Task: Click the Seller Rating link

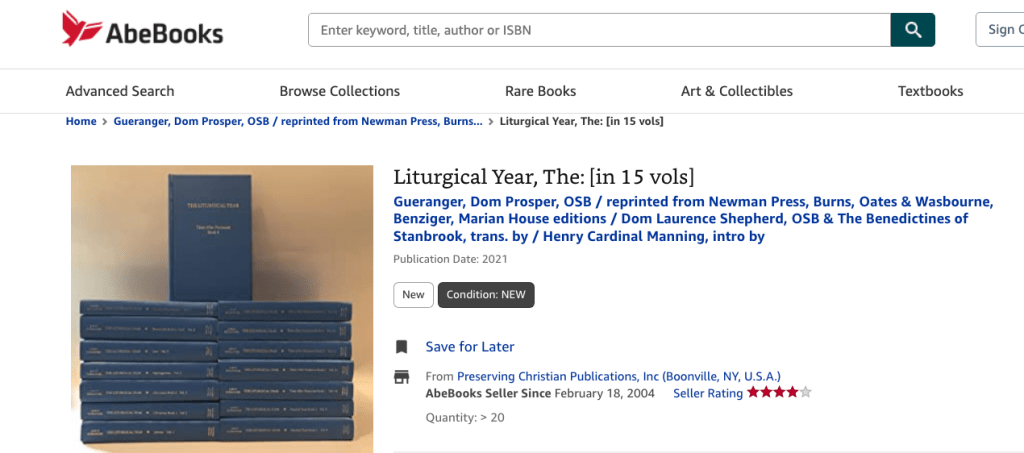Action: click(x=707, y=393)
